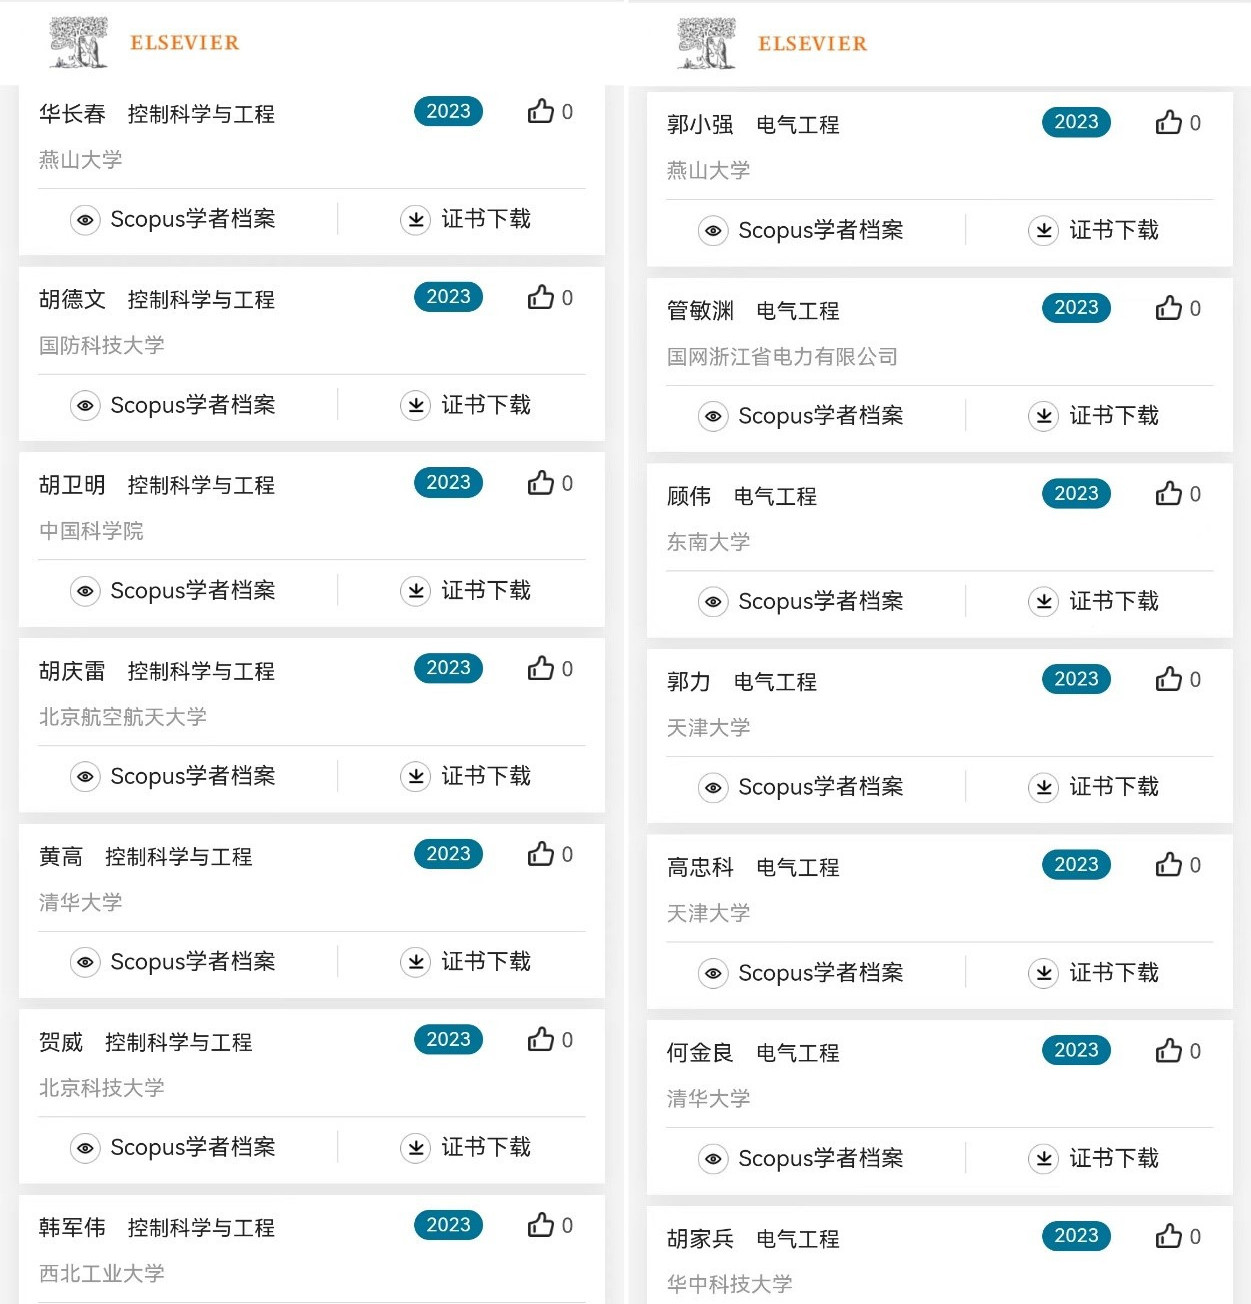Click the 2023 badge for 胡家兵
1251x1304 pixels.
point(1076,1236)
